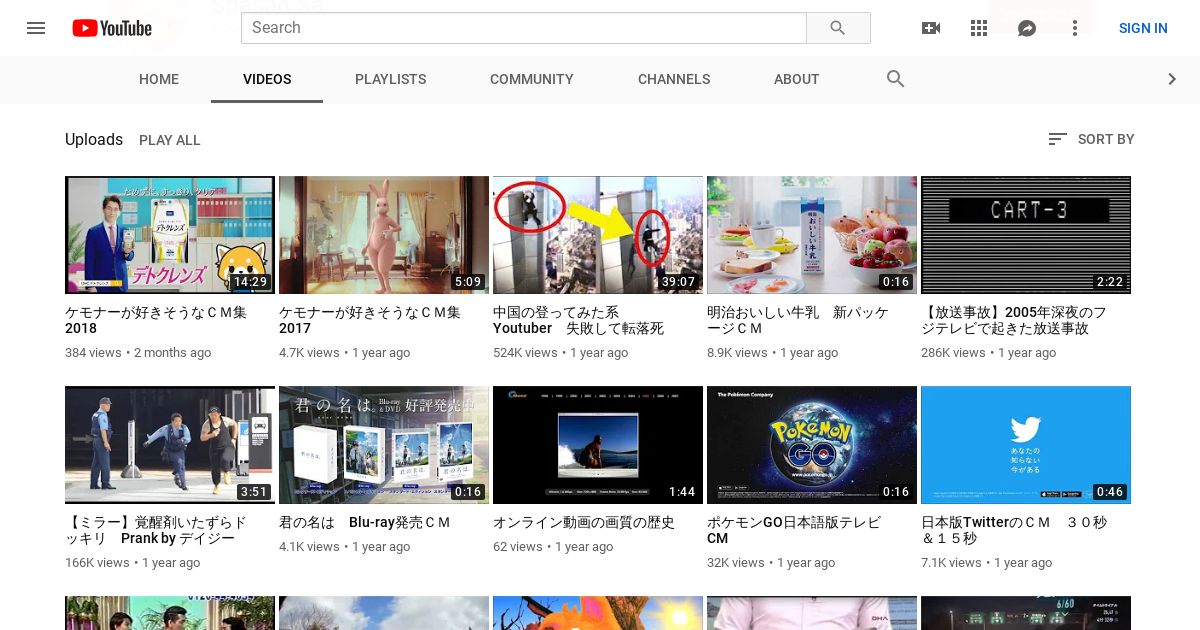1200x630 pixels.
Task: Open title 中国の登ってみた系 Youtuber
Action: click(x=579, y=320)
